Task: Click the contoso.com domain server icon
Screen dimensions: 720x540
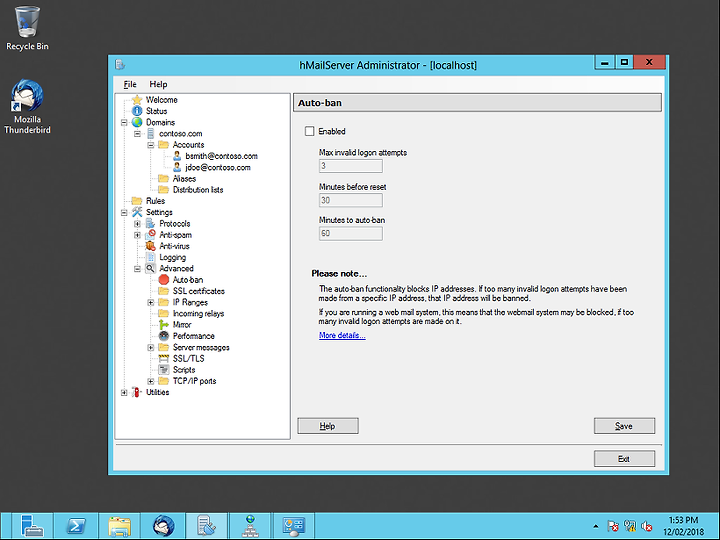Action: (x=150, y=134)
